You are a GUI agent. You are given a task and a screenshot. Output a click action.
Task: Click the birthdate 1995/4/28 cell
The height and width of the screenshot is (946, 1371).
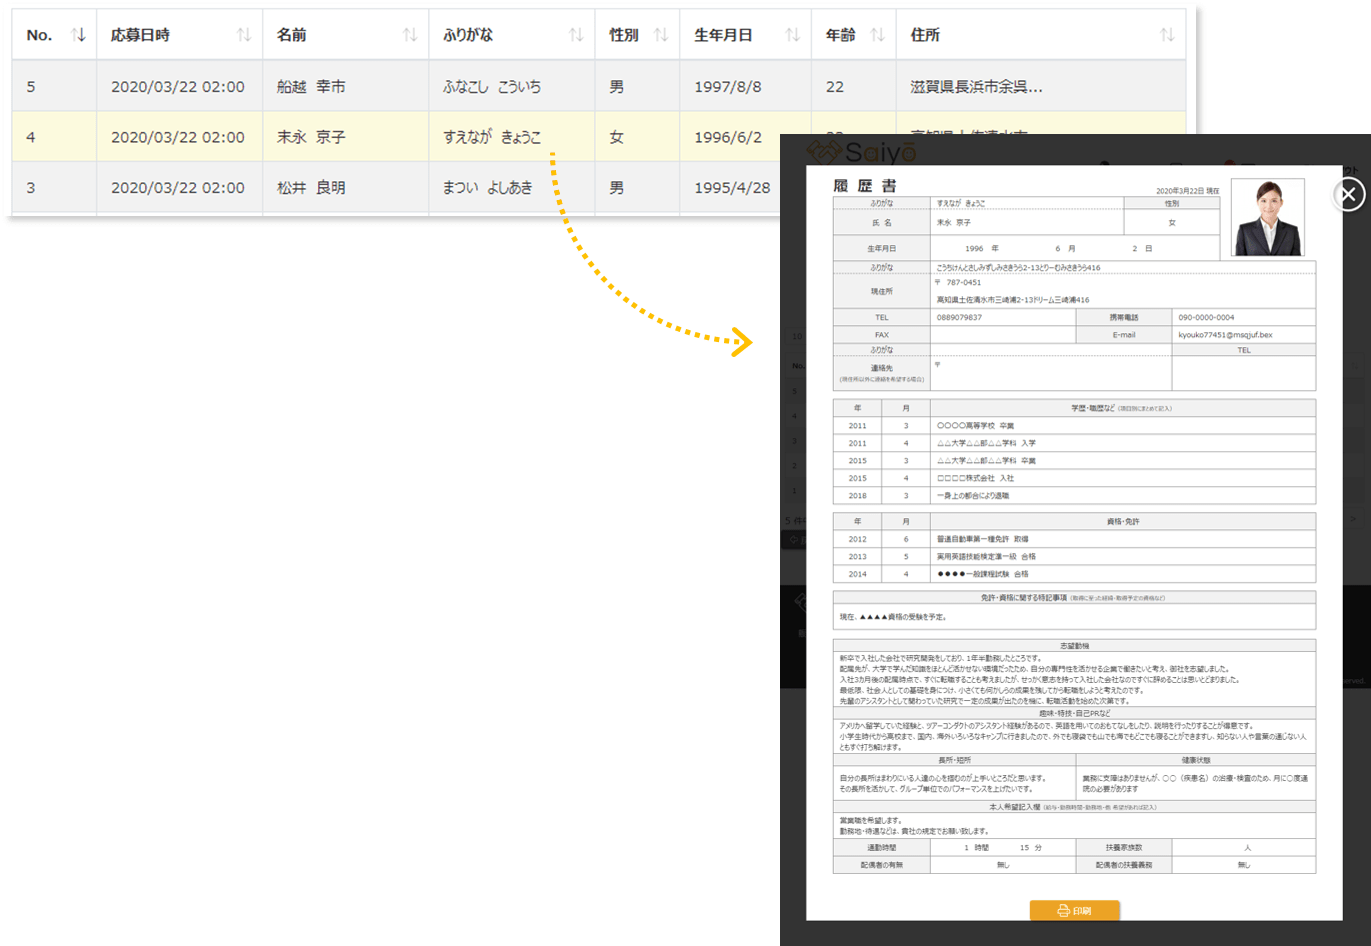(732, 188)
